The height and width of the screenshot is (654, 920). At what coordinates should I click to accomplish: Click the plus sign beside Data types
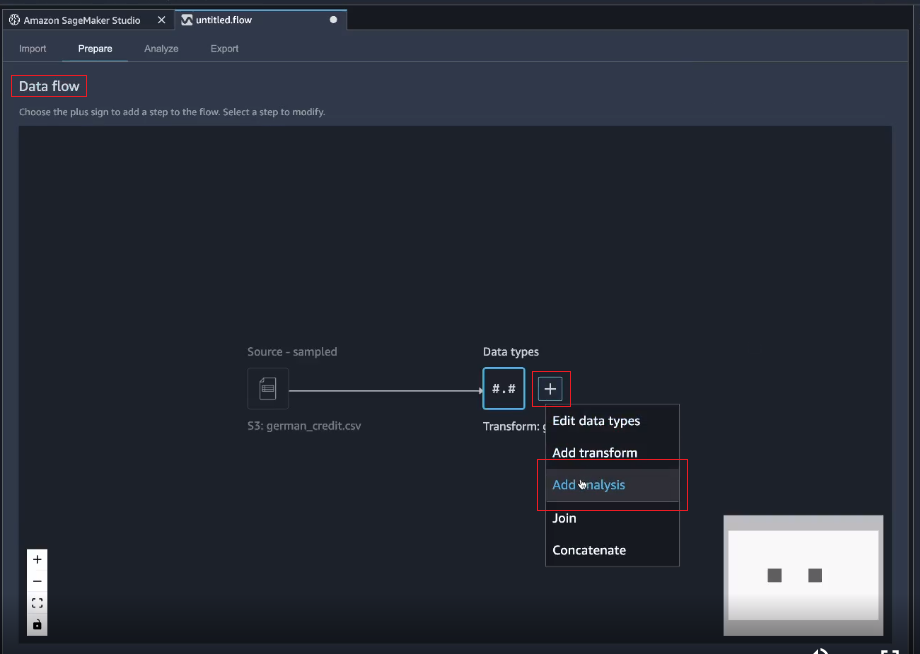(550, 389)
